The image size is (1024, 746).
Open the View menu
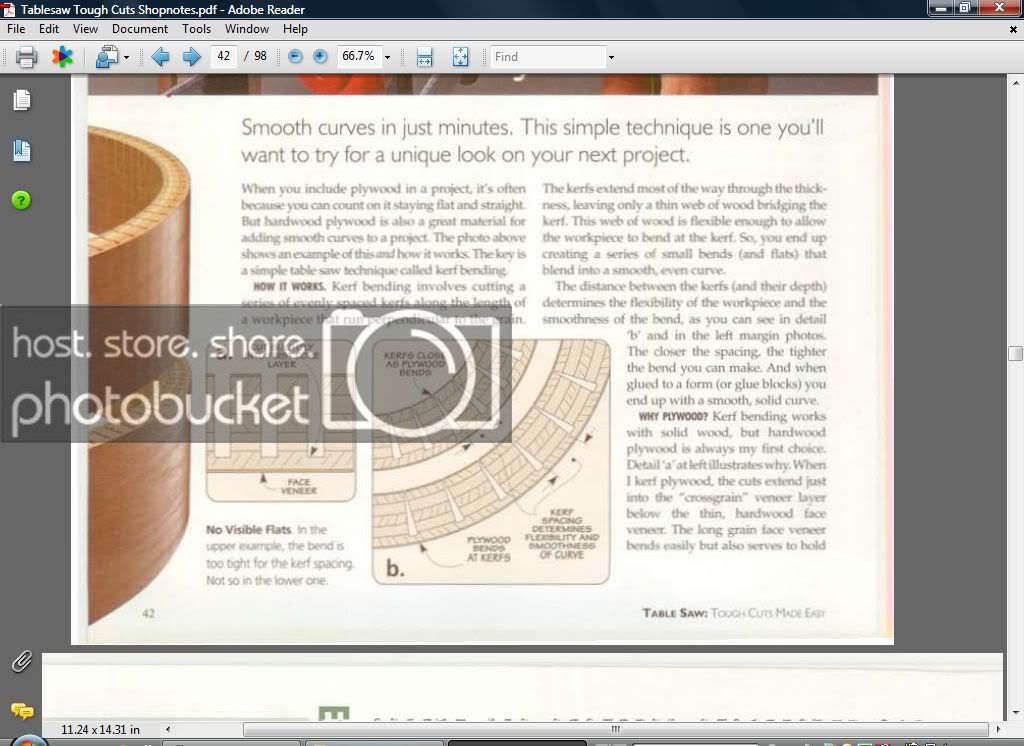pyautogui.click(x=85, y=29)
